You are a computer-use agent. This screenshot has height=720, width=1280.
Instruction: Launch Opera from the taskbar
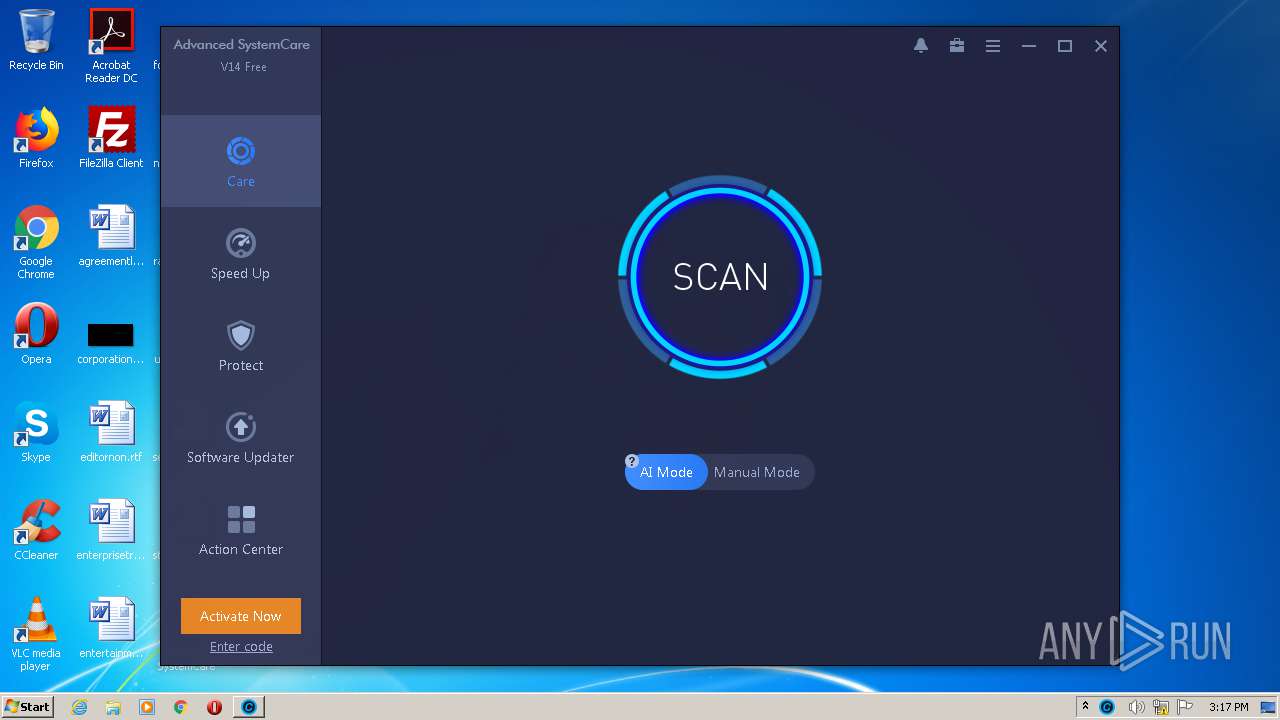pos(214,707)
